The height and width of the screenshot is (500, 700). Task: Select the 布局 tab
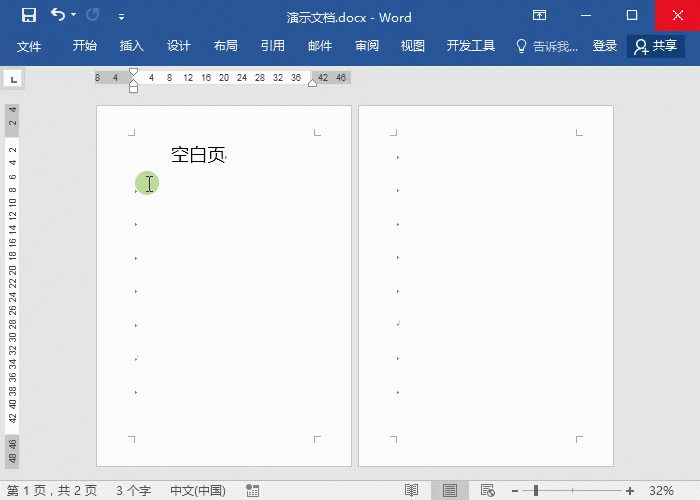click(225, 46)
